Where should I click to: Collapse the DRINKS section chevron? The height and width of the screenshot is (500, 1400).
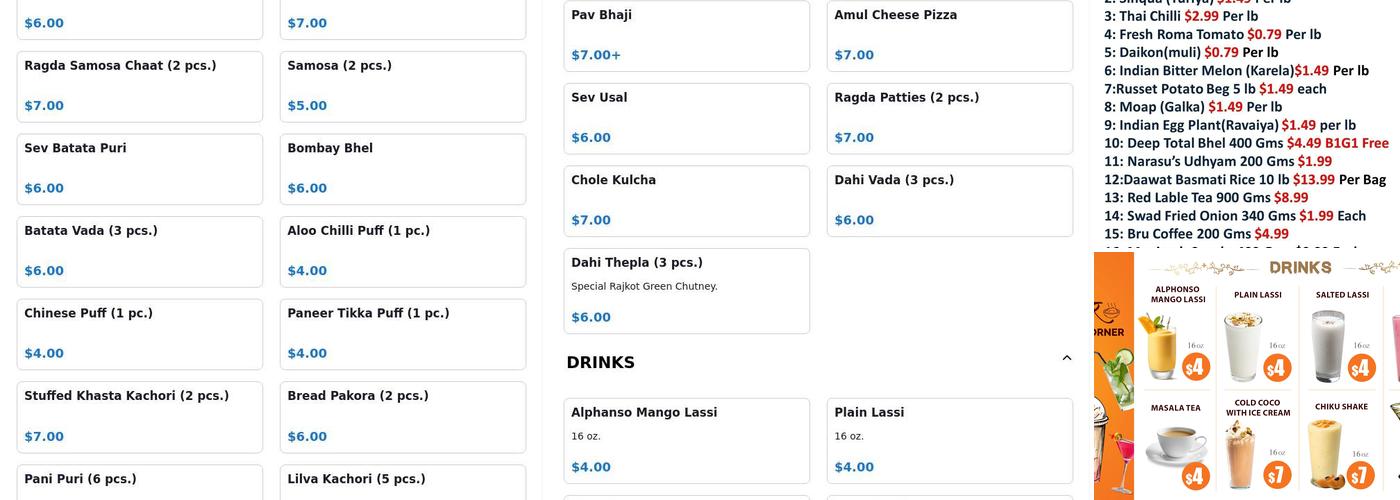(x=1066, y=358)
